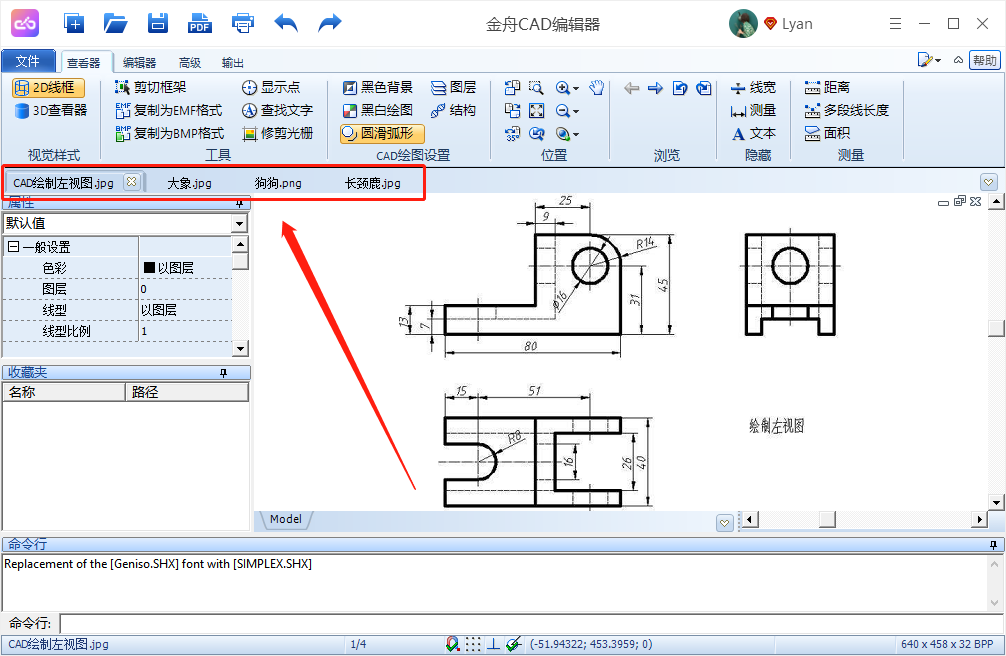Image resolution: width=1006 pixels, height=656 pixels.
Task: Activate the pan hand tool
Action: click(596, 88)
